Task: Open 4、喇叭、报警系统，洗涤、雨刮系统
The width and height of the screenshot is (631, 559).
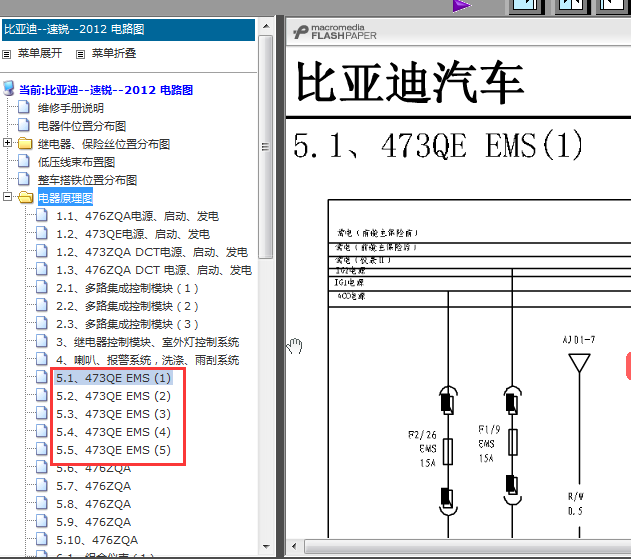Action: click(x=148, y=360)
